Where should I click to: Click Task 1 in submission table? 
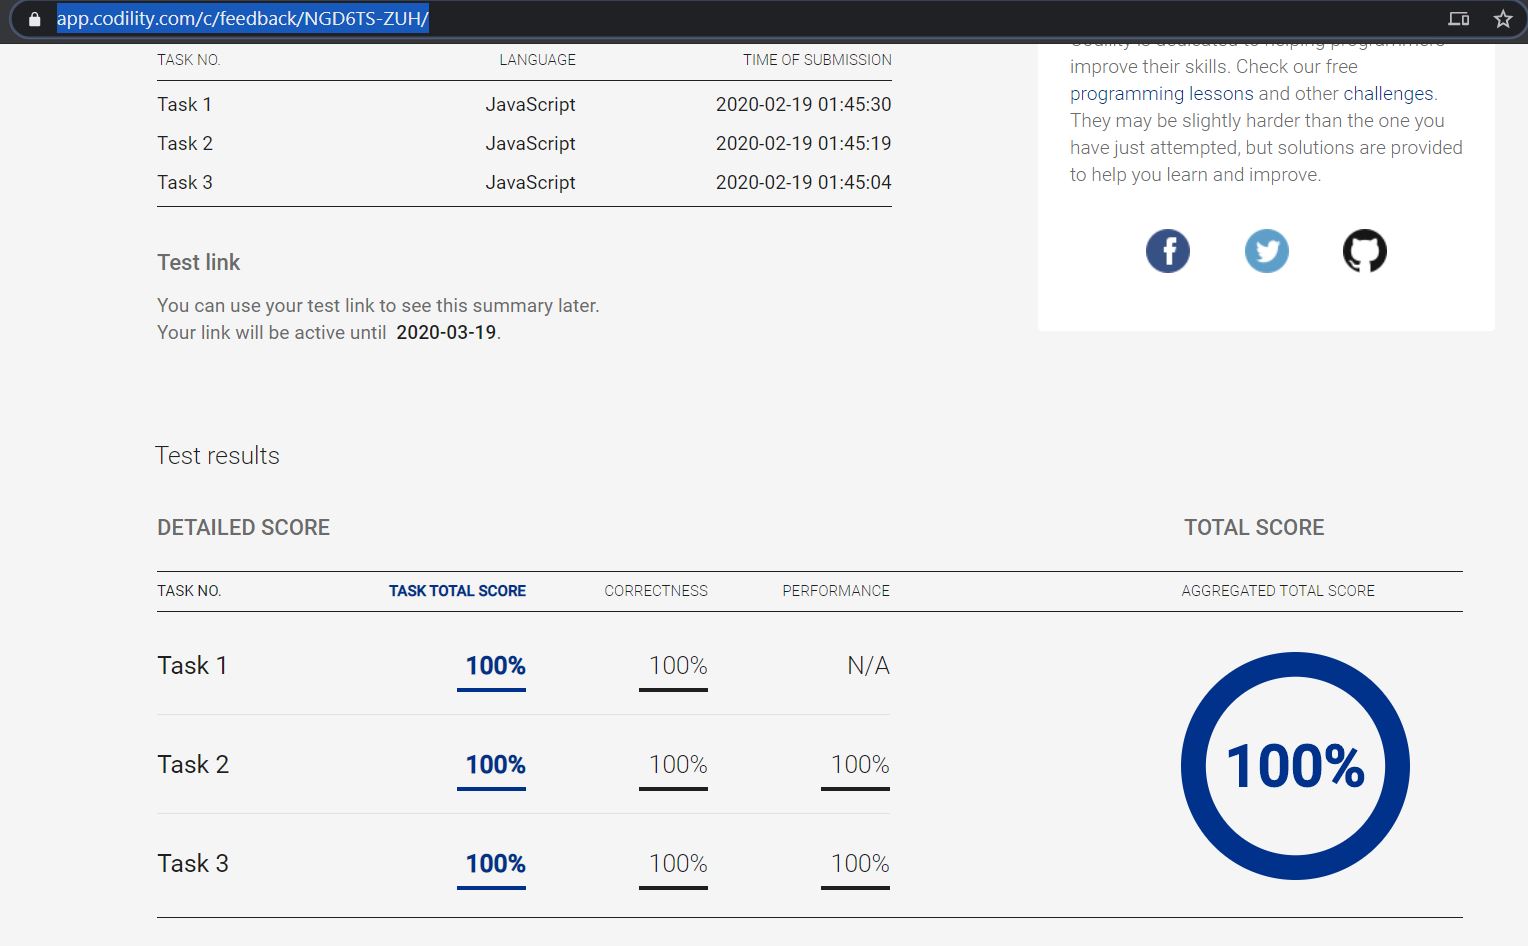(184, 105)
